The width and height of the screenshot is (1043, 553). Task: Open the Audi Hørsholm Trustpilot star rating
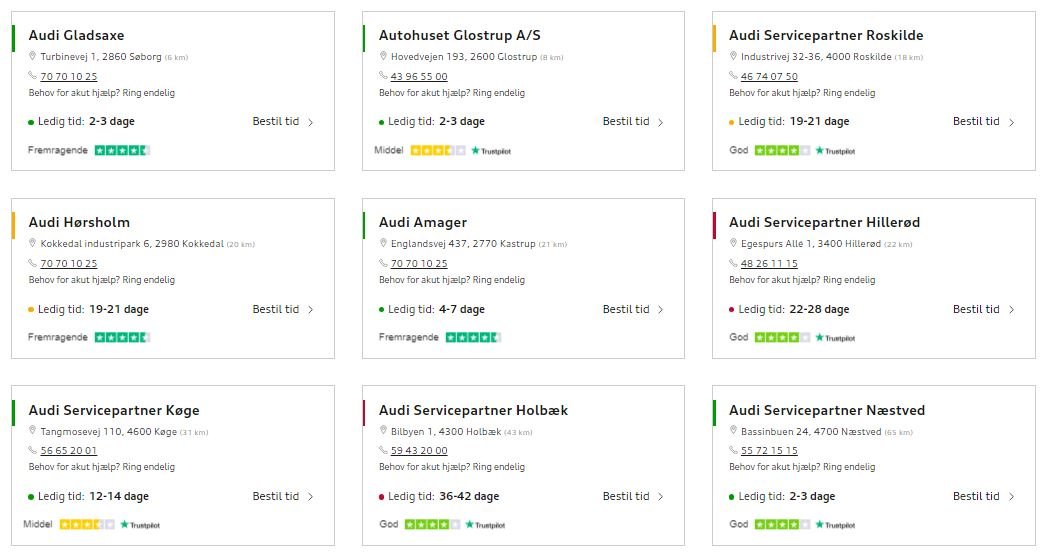coord(122,337)
